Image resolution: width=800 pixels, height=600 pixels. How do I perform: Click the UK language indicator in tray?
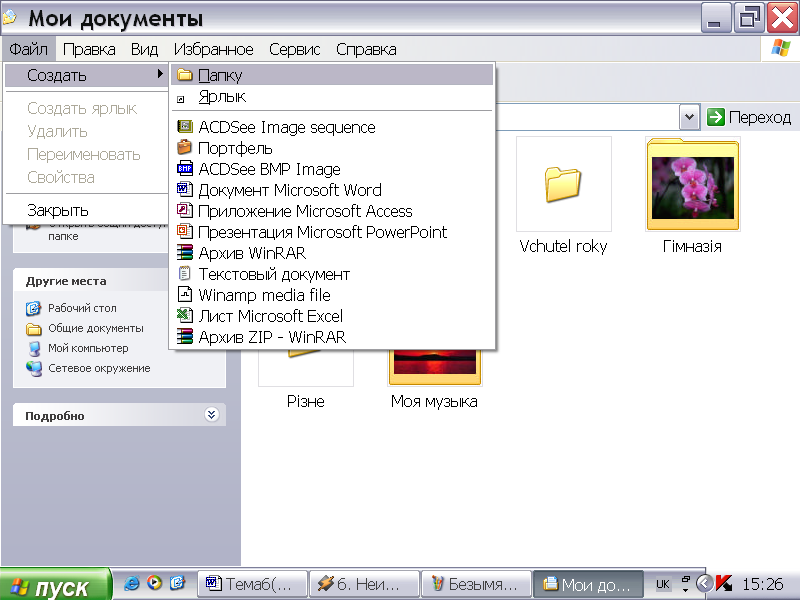[663, 584]
